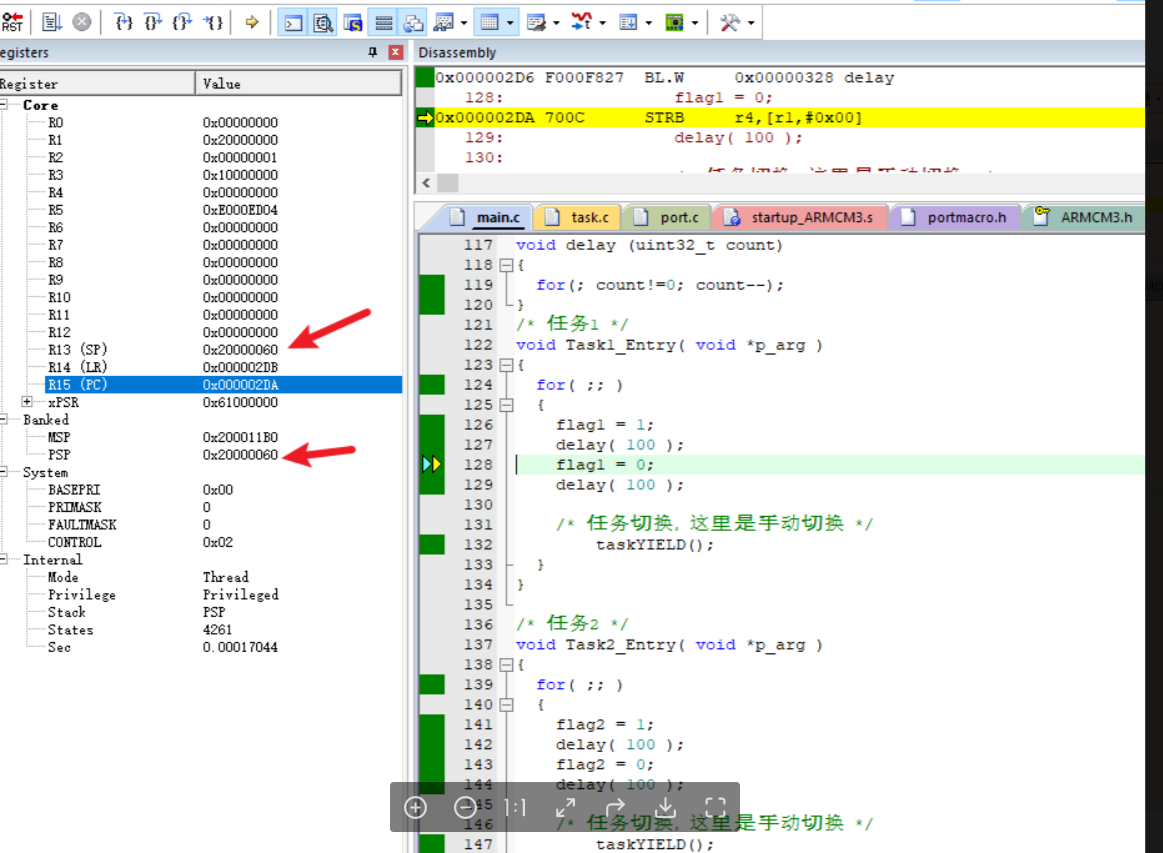Image resolution: width=1163 pixels, height=853 pixels.
Task: Switch to the main.c tab
Action: tap(488, 217)
